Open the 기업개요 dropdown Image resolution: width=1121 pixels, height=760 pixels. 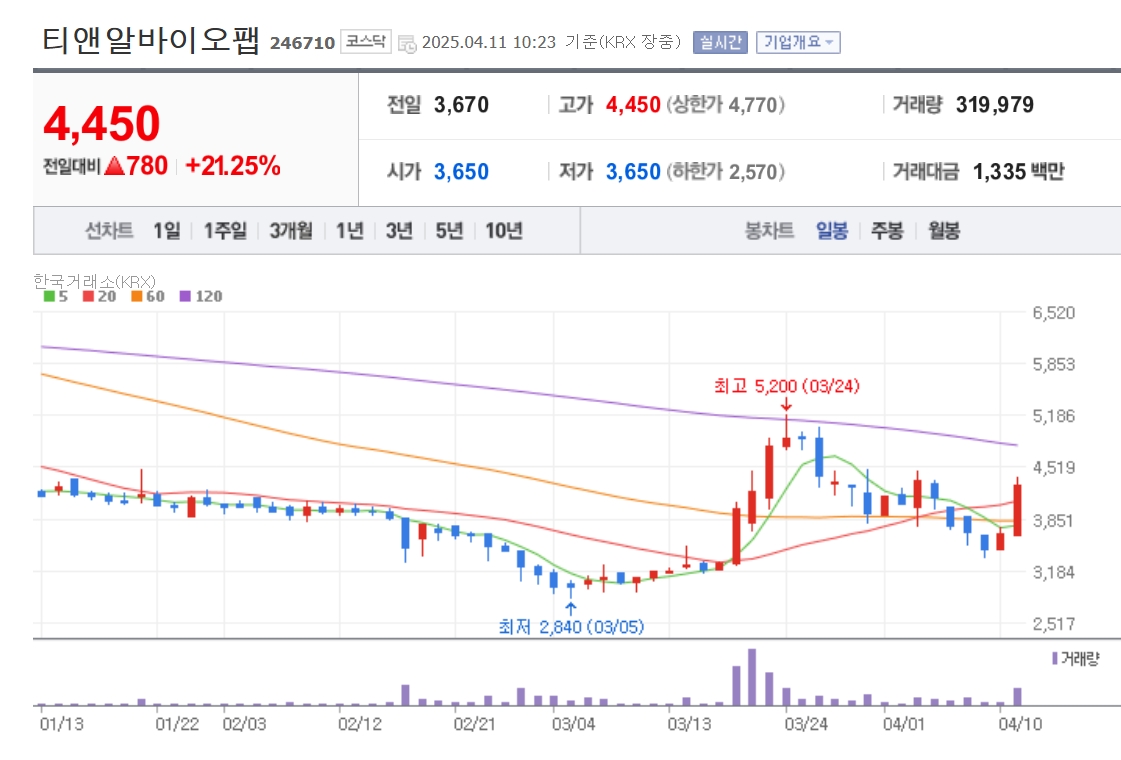coord(798,42)
